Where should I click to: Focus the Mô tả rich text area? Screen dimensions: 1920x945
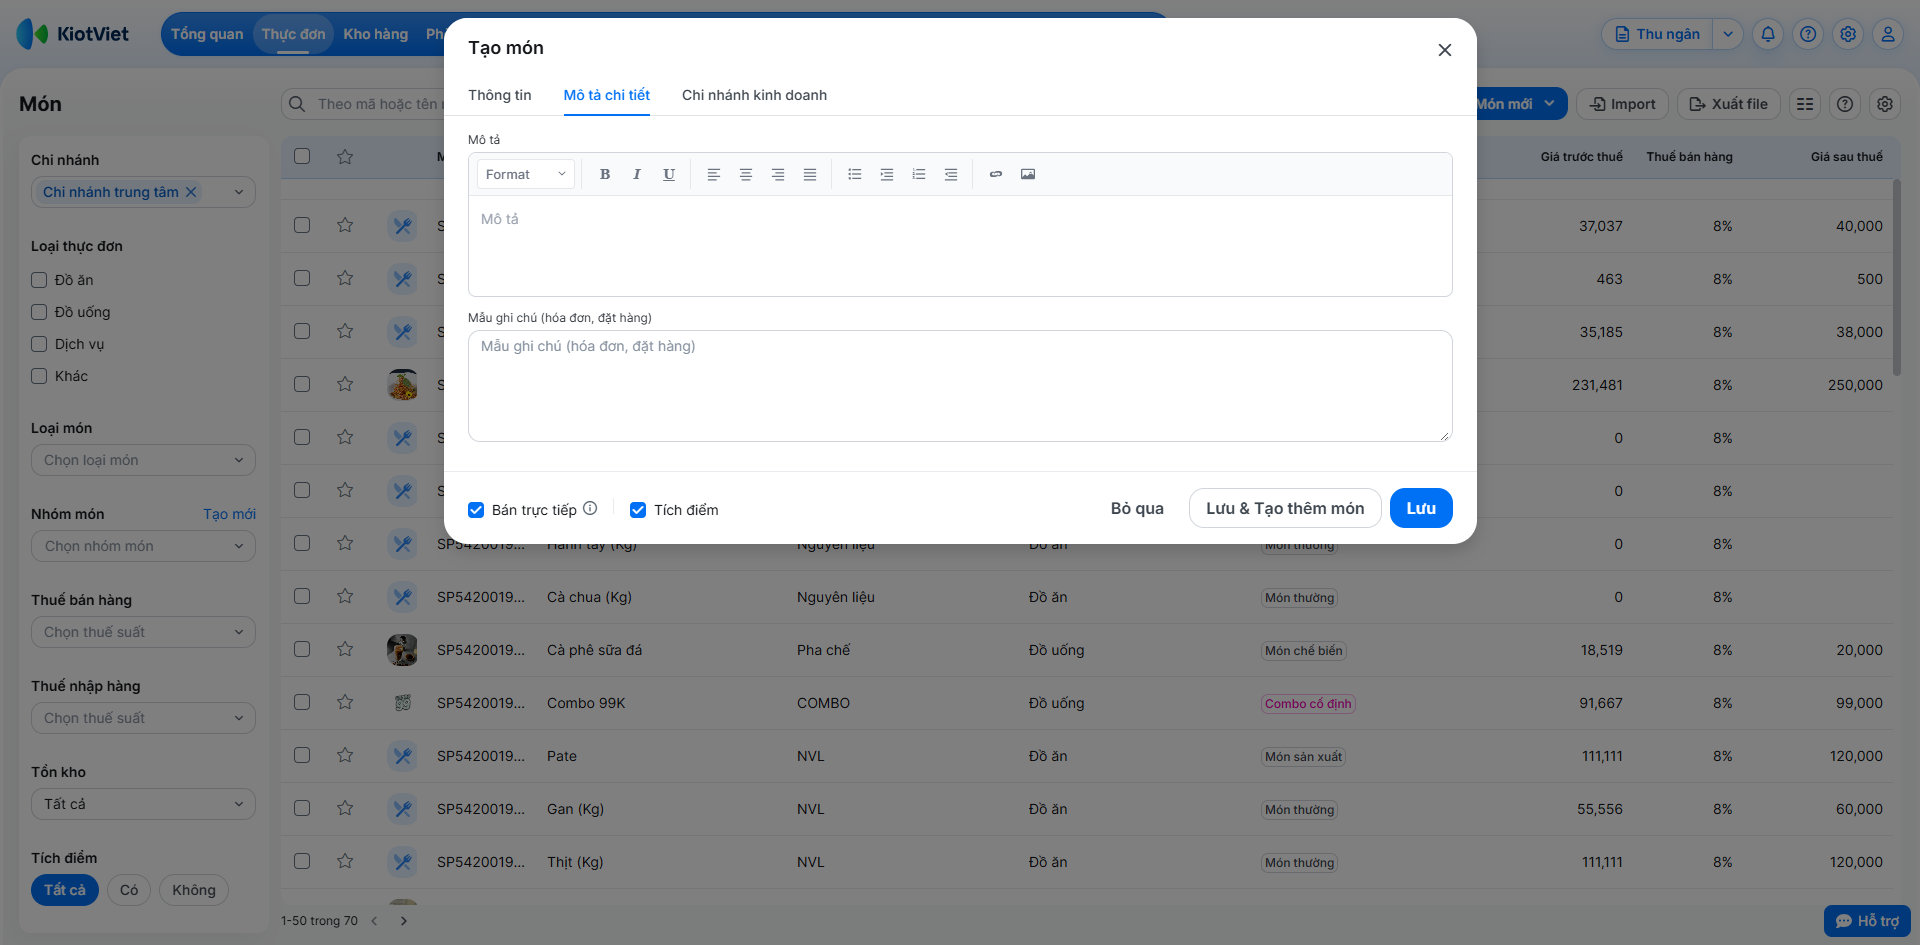(x=960, y=245)
